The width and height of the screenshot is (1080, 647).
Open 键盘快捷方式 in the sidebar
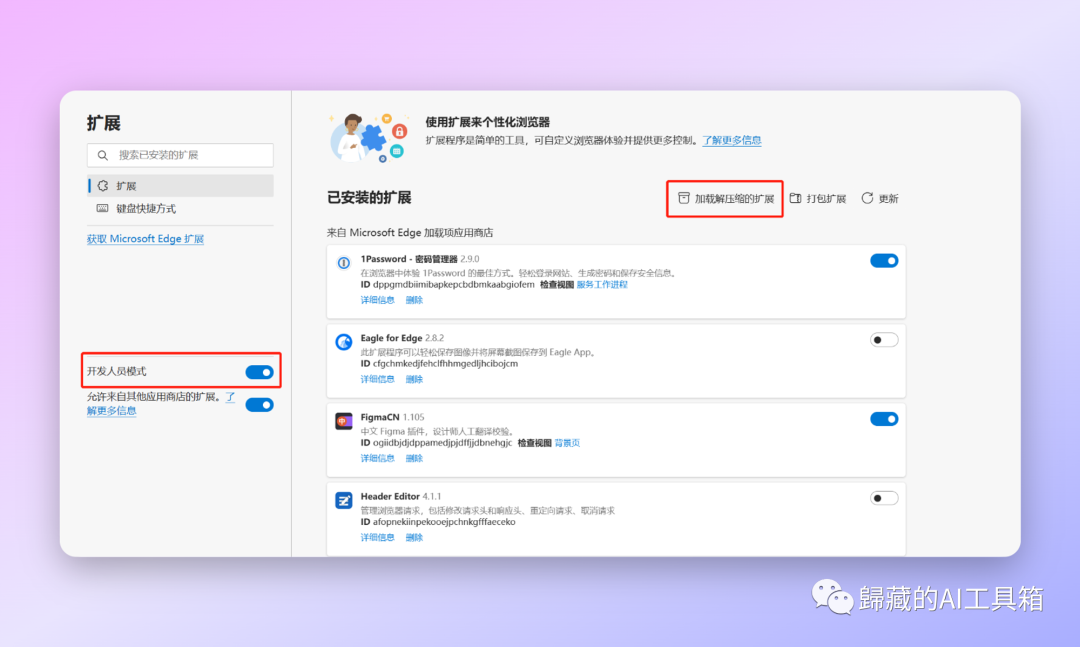180,209
